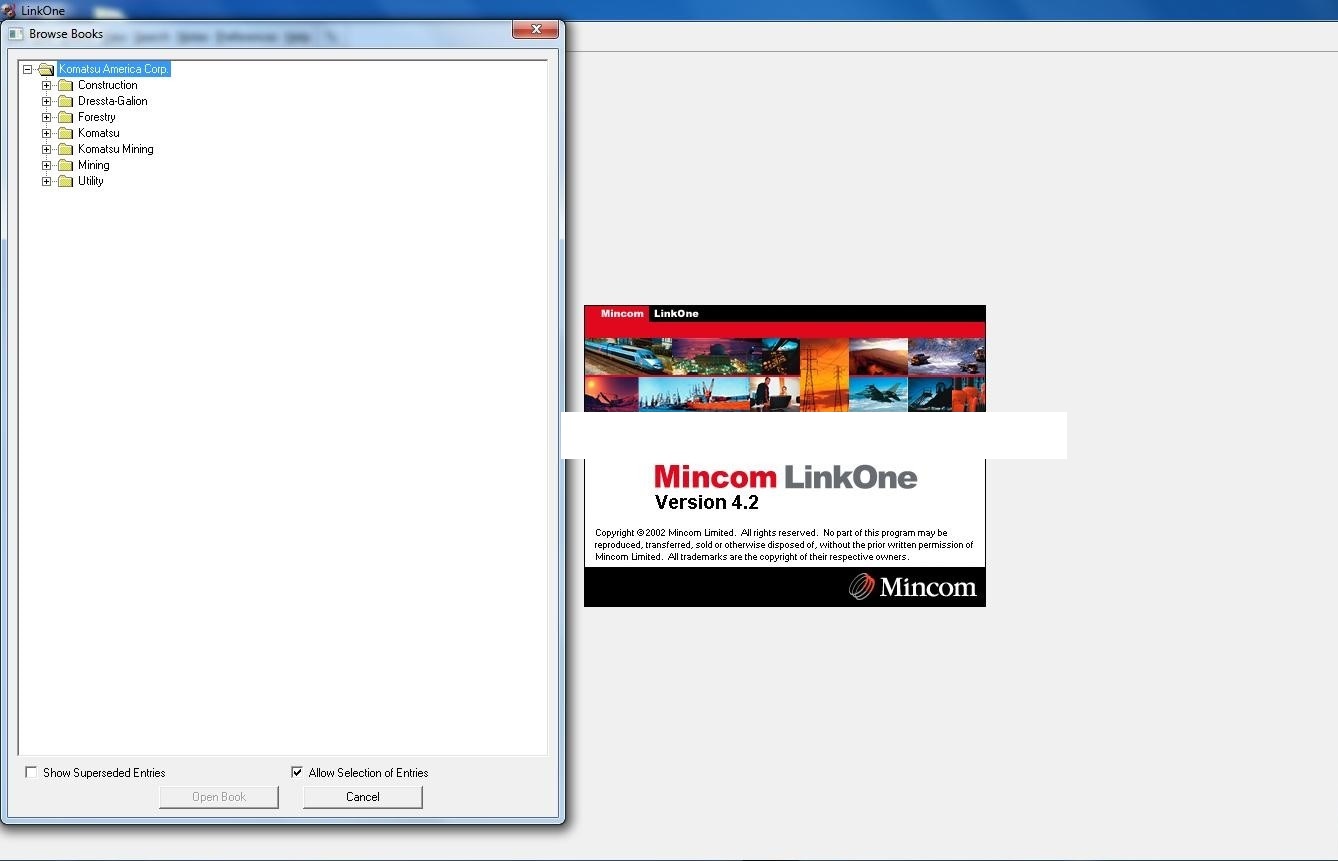
Task: Click the Komatsu America Corp. open folder icon
Action: pos(46,69)
